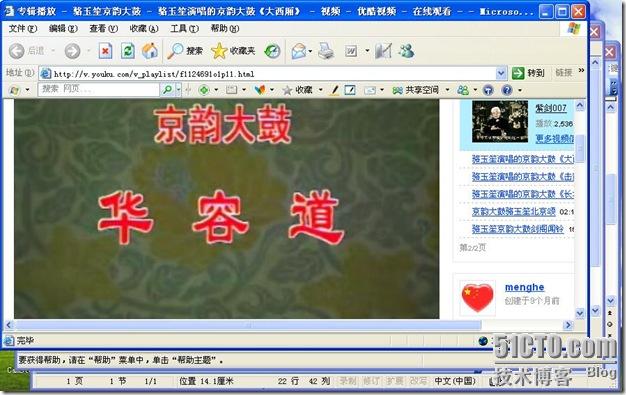Image resolution: width=626 pixels, height=395 pixels.
Task: Click the green circle icon in Live toolbar
Action: coord(204,90)
